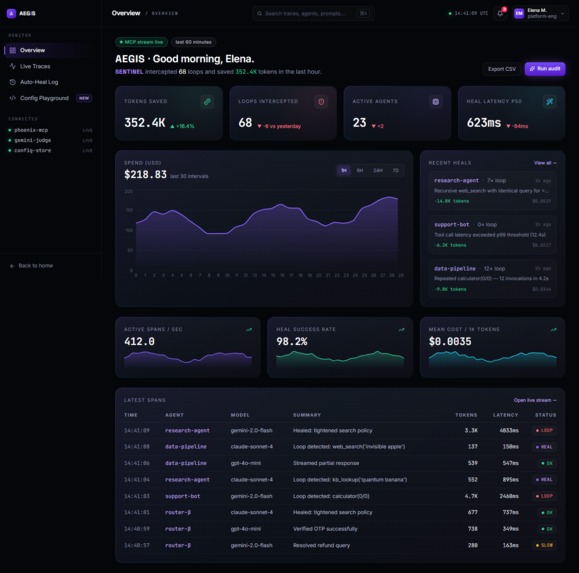This screenshot has width=579, height=573.
Task: Select the gemini-judge connection
Action: [50, 140]
